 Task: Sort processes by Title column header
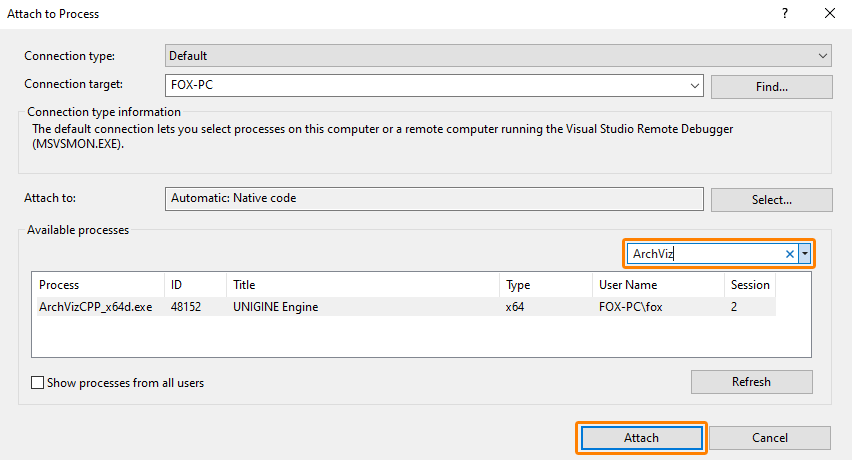(362, 285)
